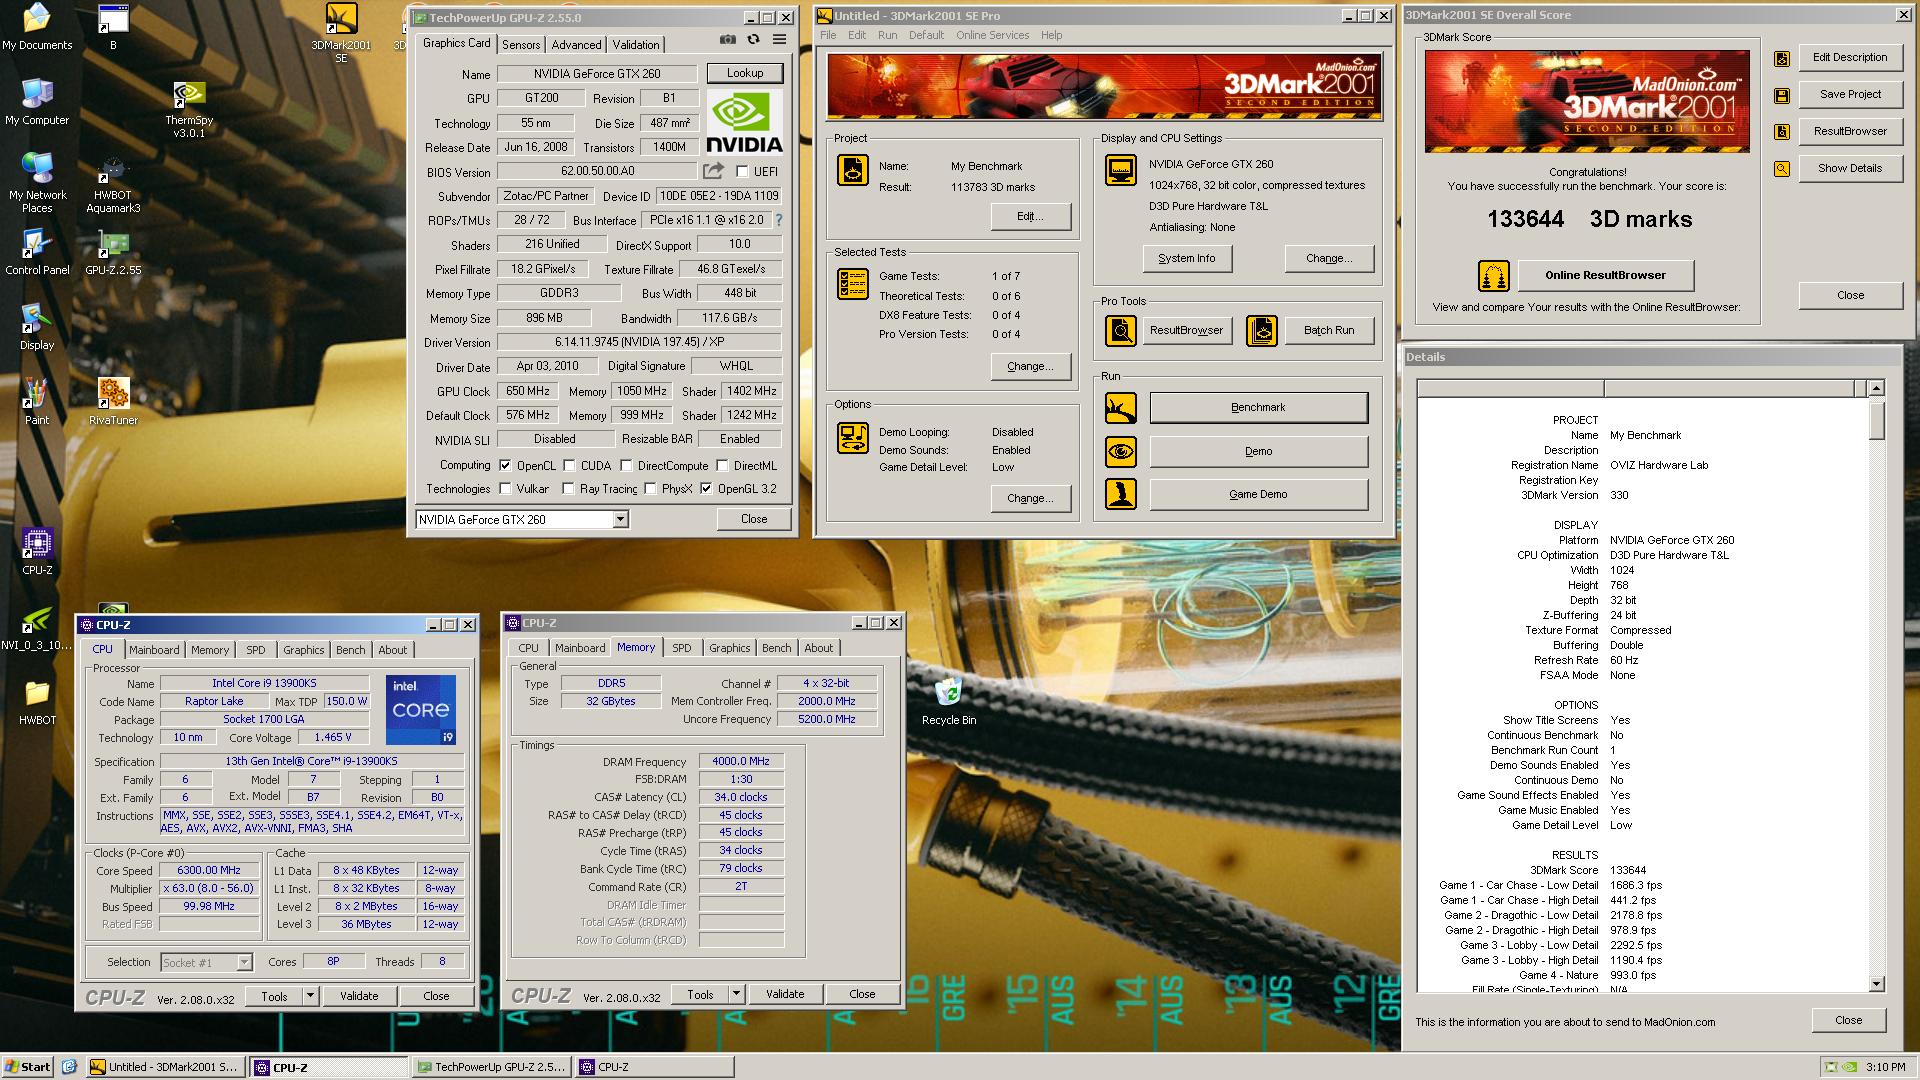
Task: Switch to TechPowerUp GPU-Z taskbar item
Action: pos(491,1067)
